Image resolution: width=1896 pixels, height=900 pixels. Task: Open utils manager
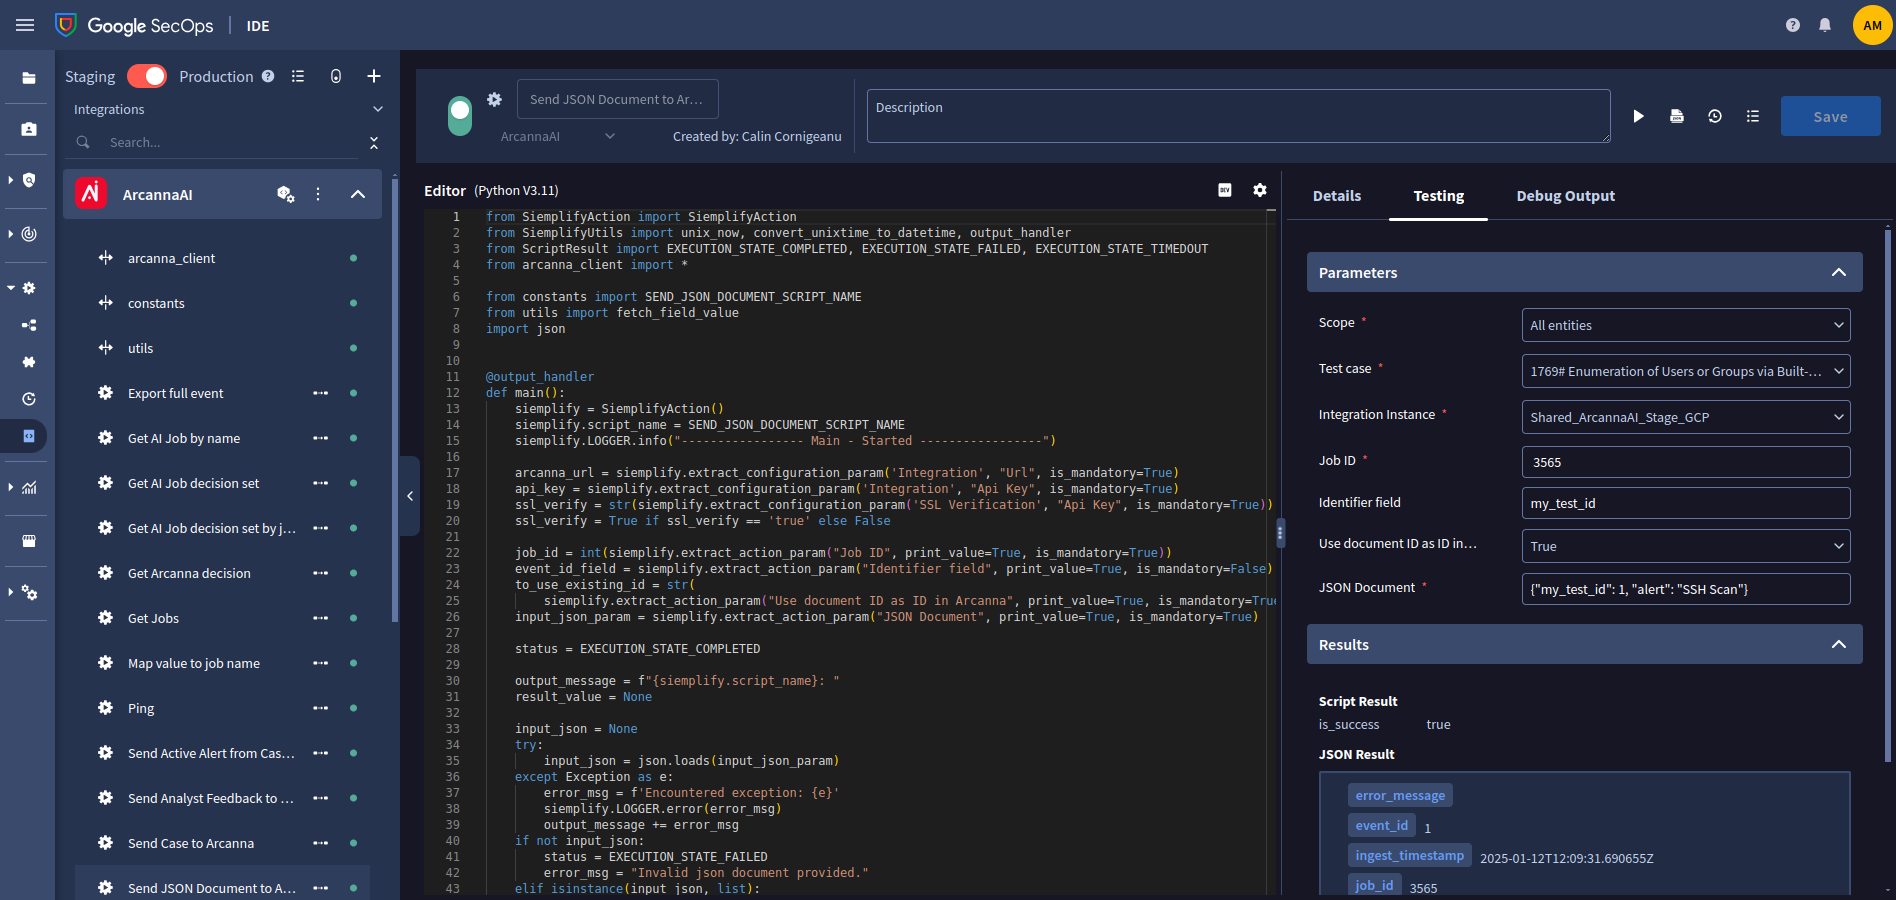[x=140, y=348]
